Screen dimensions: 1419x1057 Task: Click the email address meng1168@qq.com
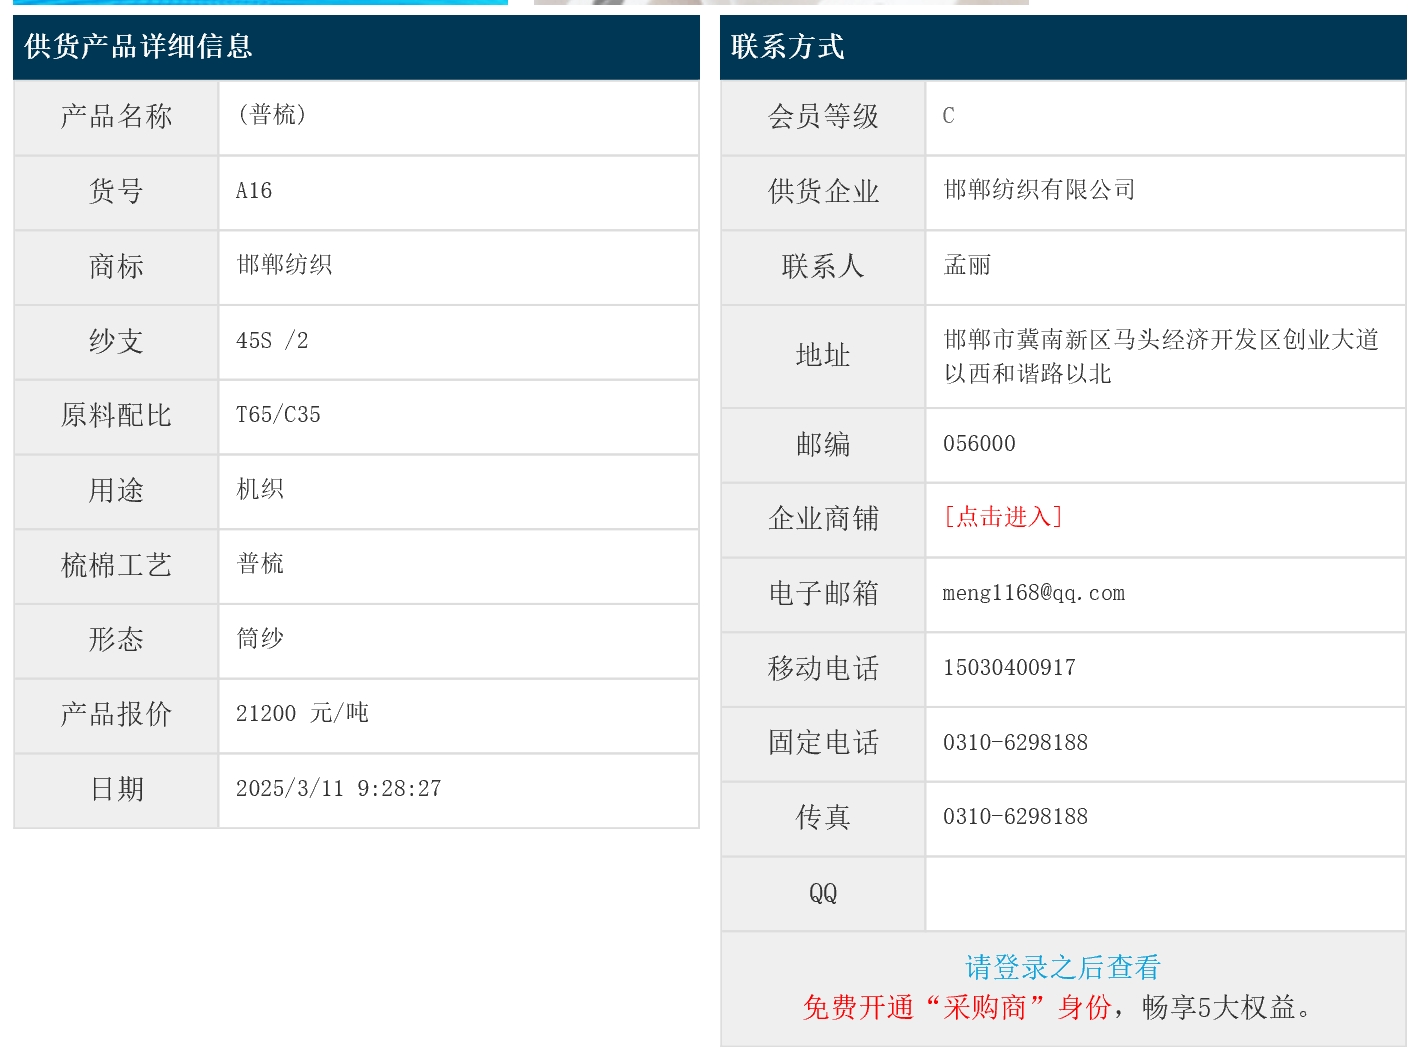pos(1033,593)
